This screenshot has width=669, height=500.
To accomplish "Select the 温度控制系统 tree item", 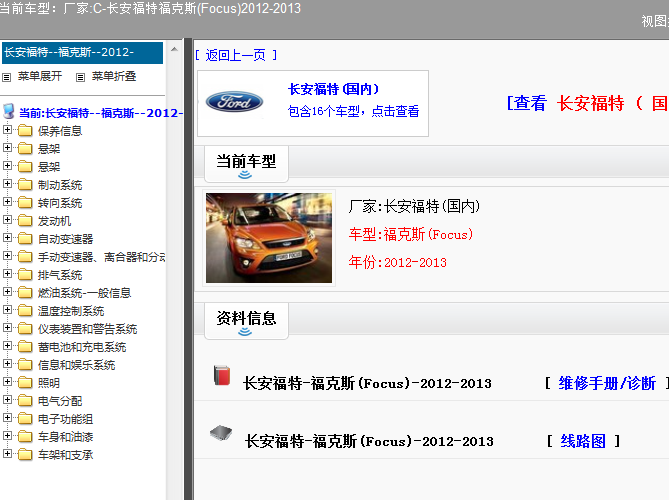I will tap(71, 311).
